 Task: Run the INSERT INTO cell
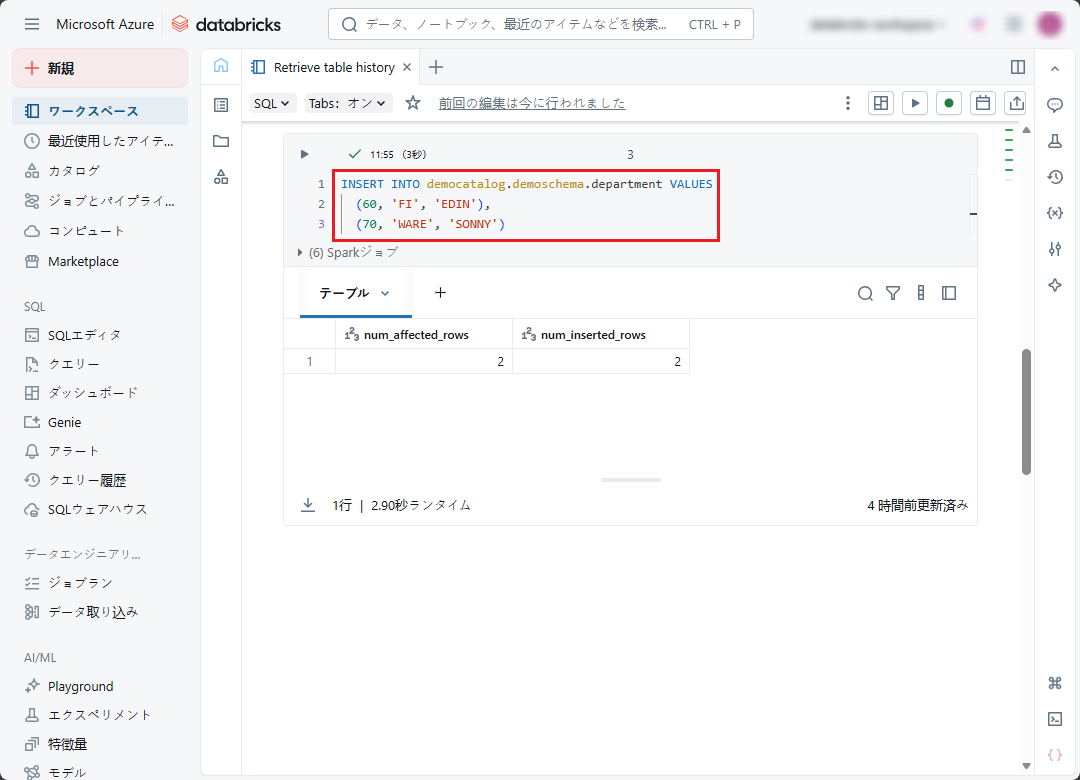[305, 154]
